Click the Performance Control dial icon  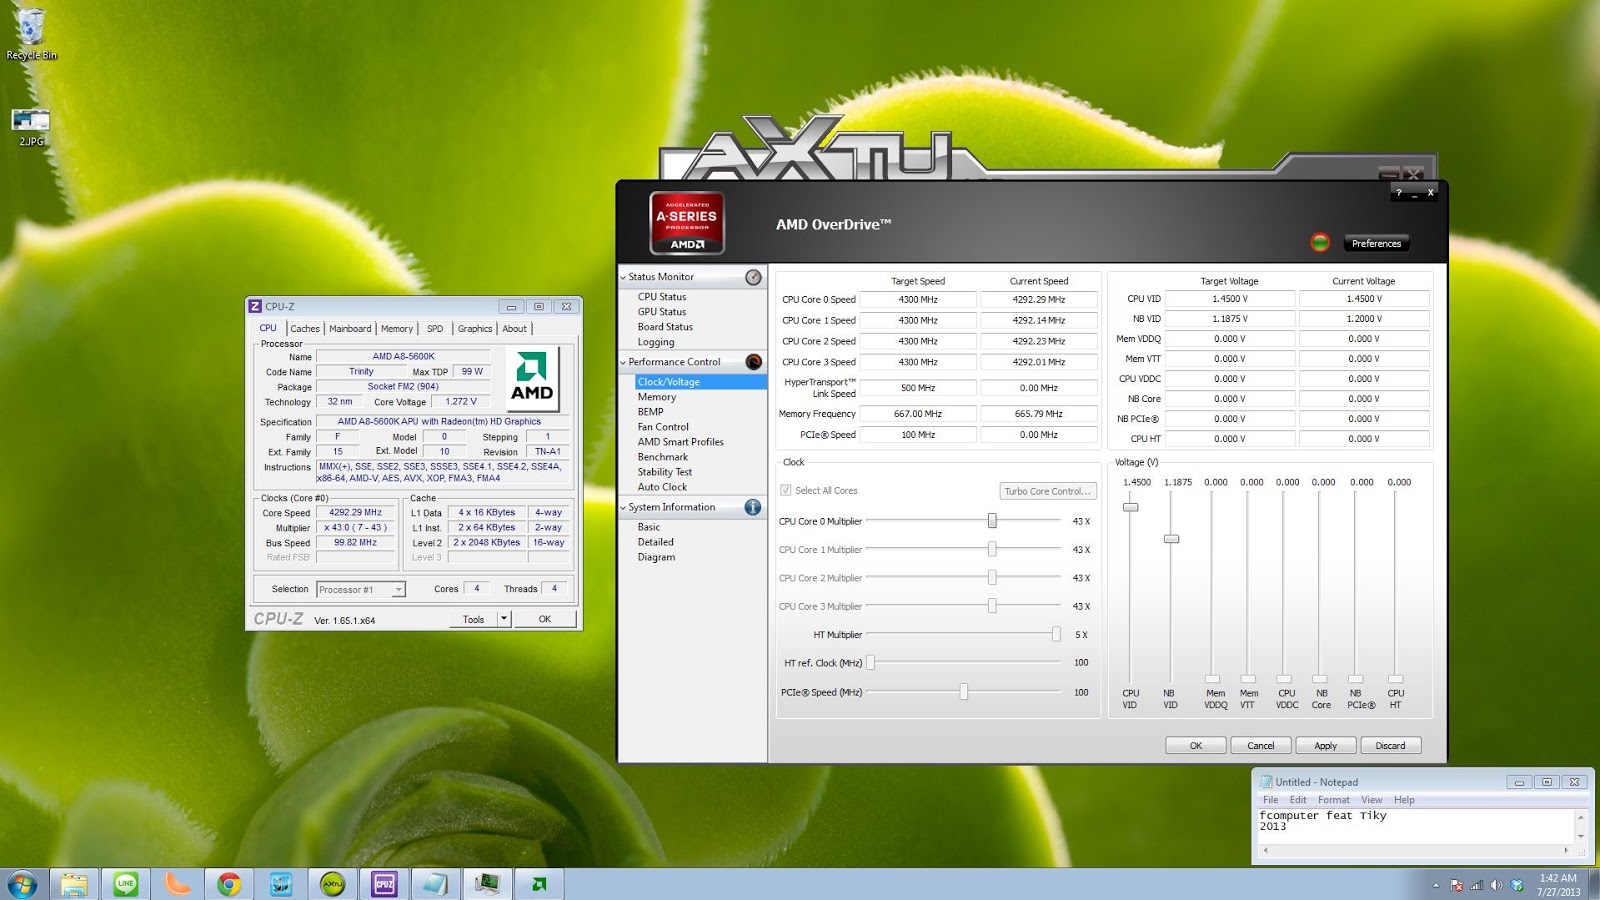[x=753, y=362]
